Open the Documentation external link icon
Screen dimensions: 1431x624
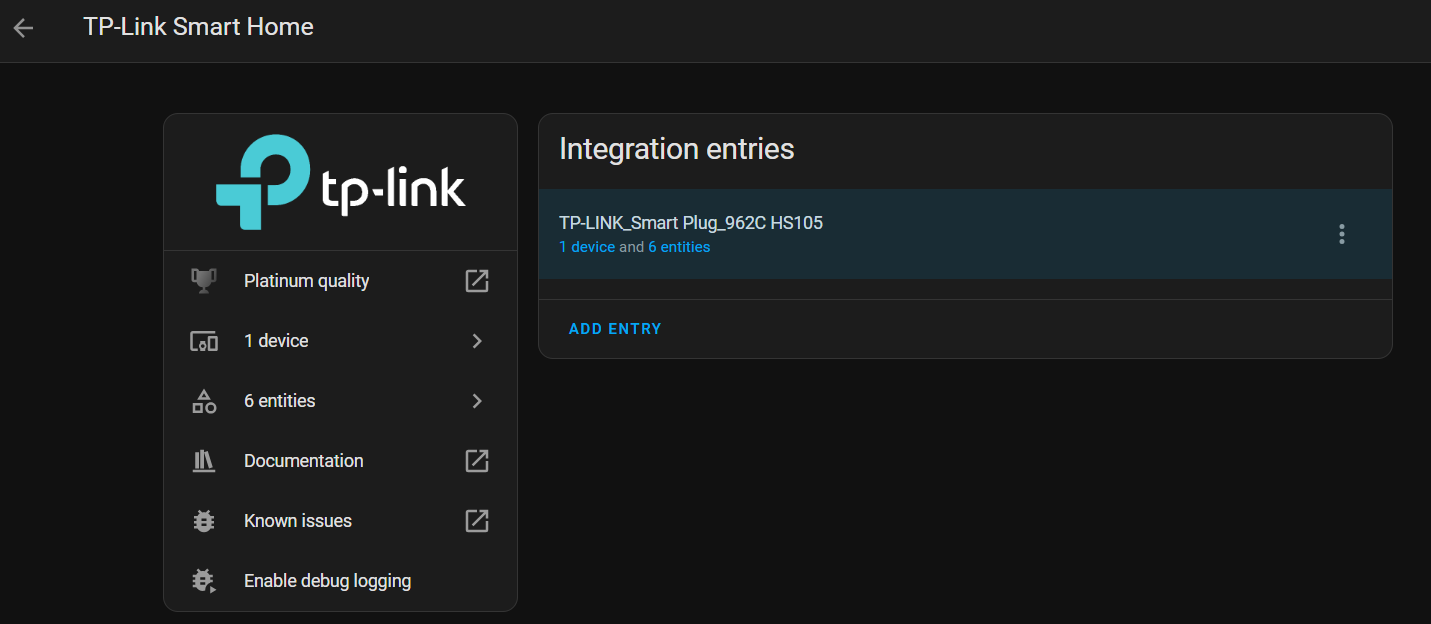477,461
